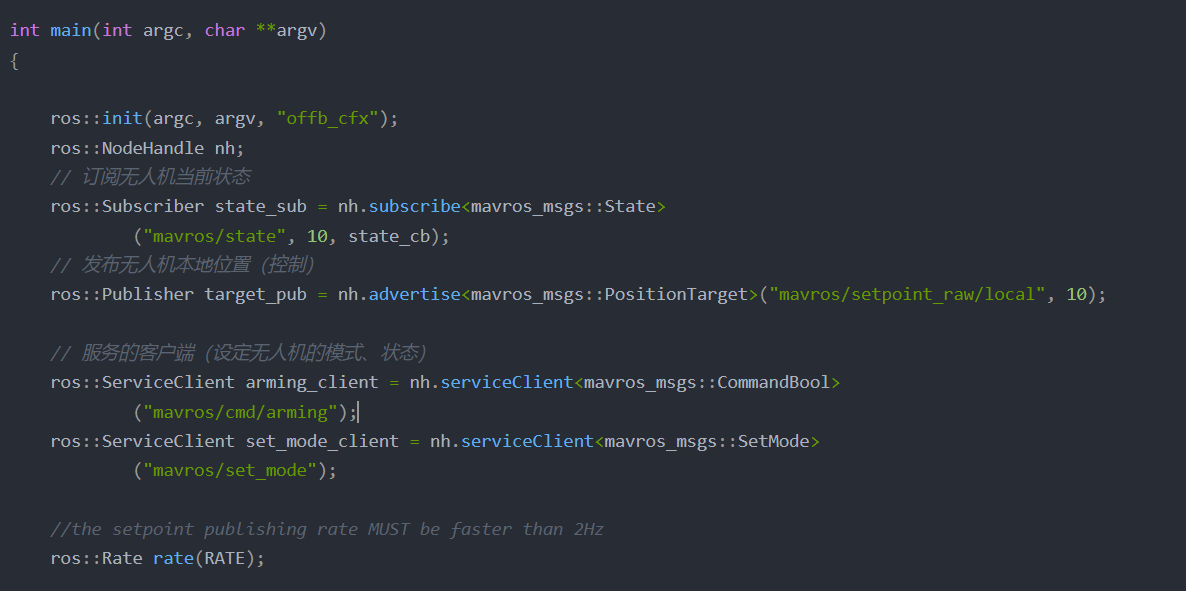Click the argv parameter in main
Viewport: 1186px width, 591px height.
click(x=297, y=29)
